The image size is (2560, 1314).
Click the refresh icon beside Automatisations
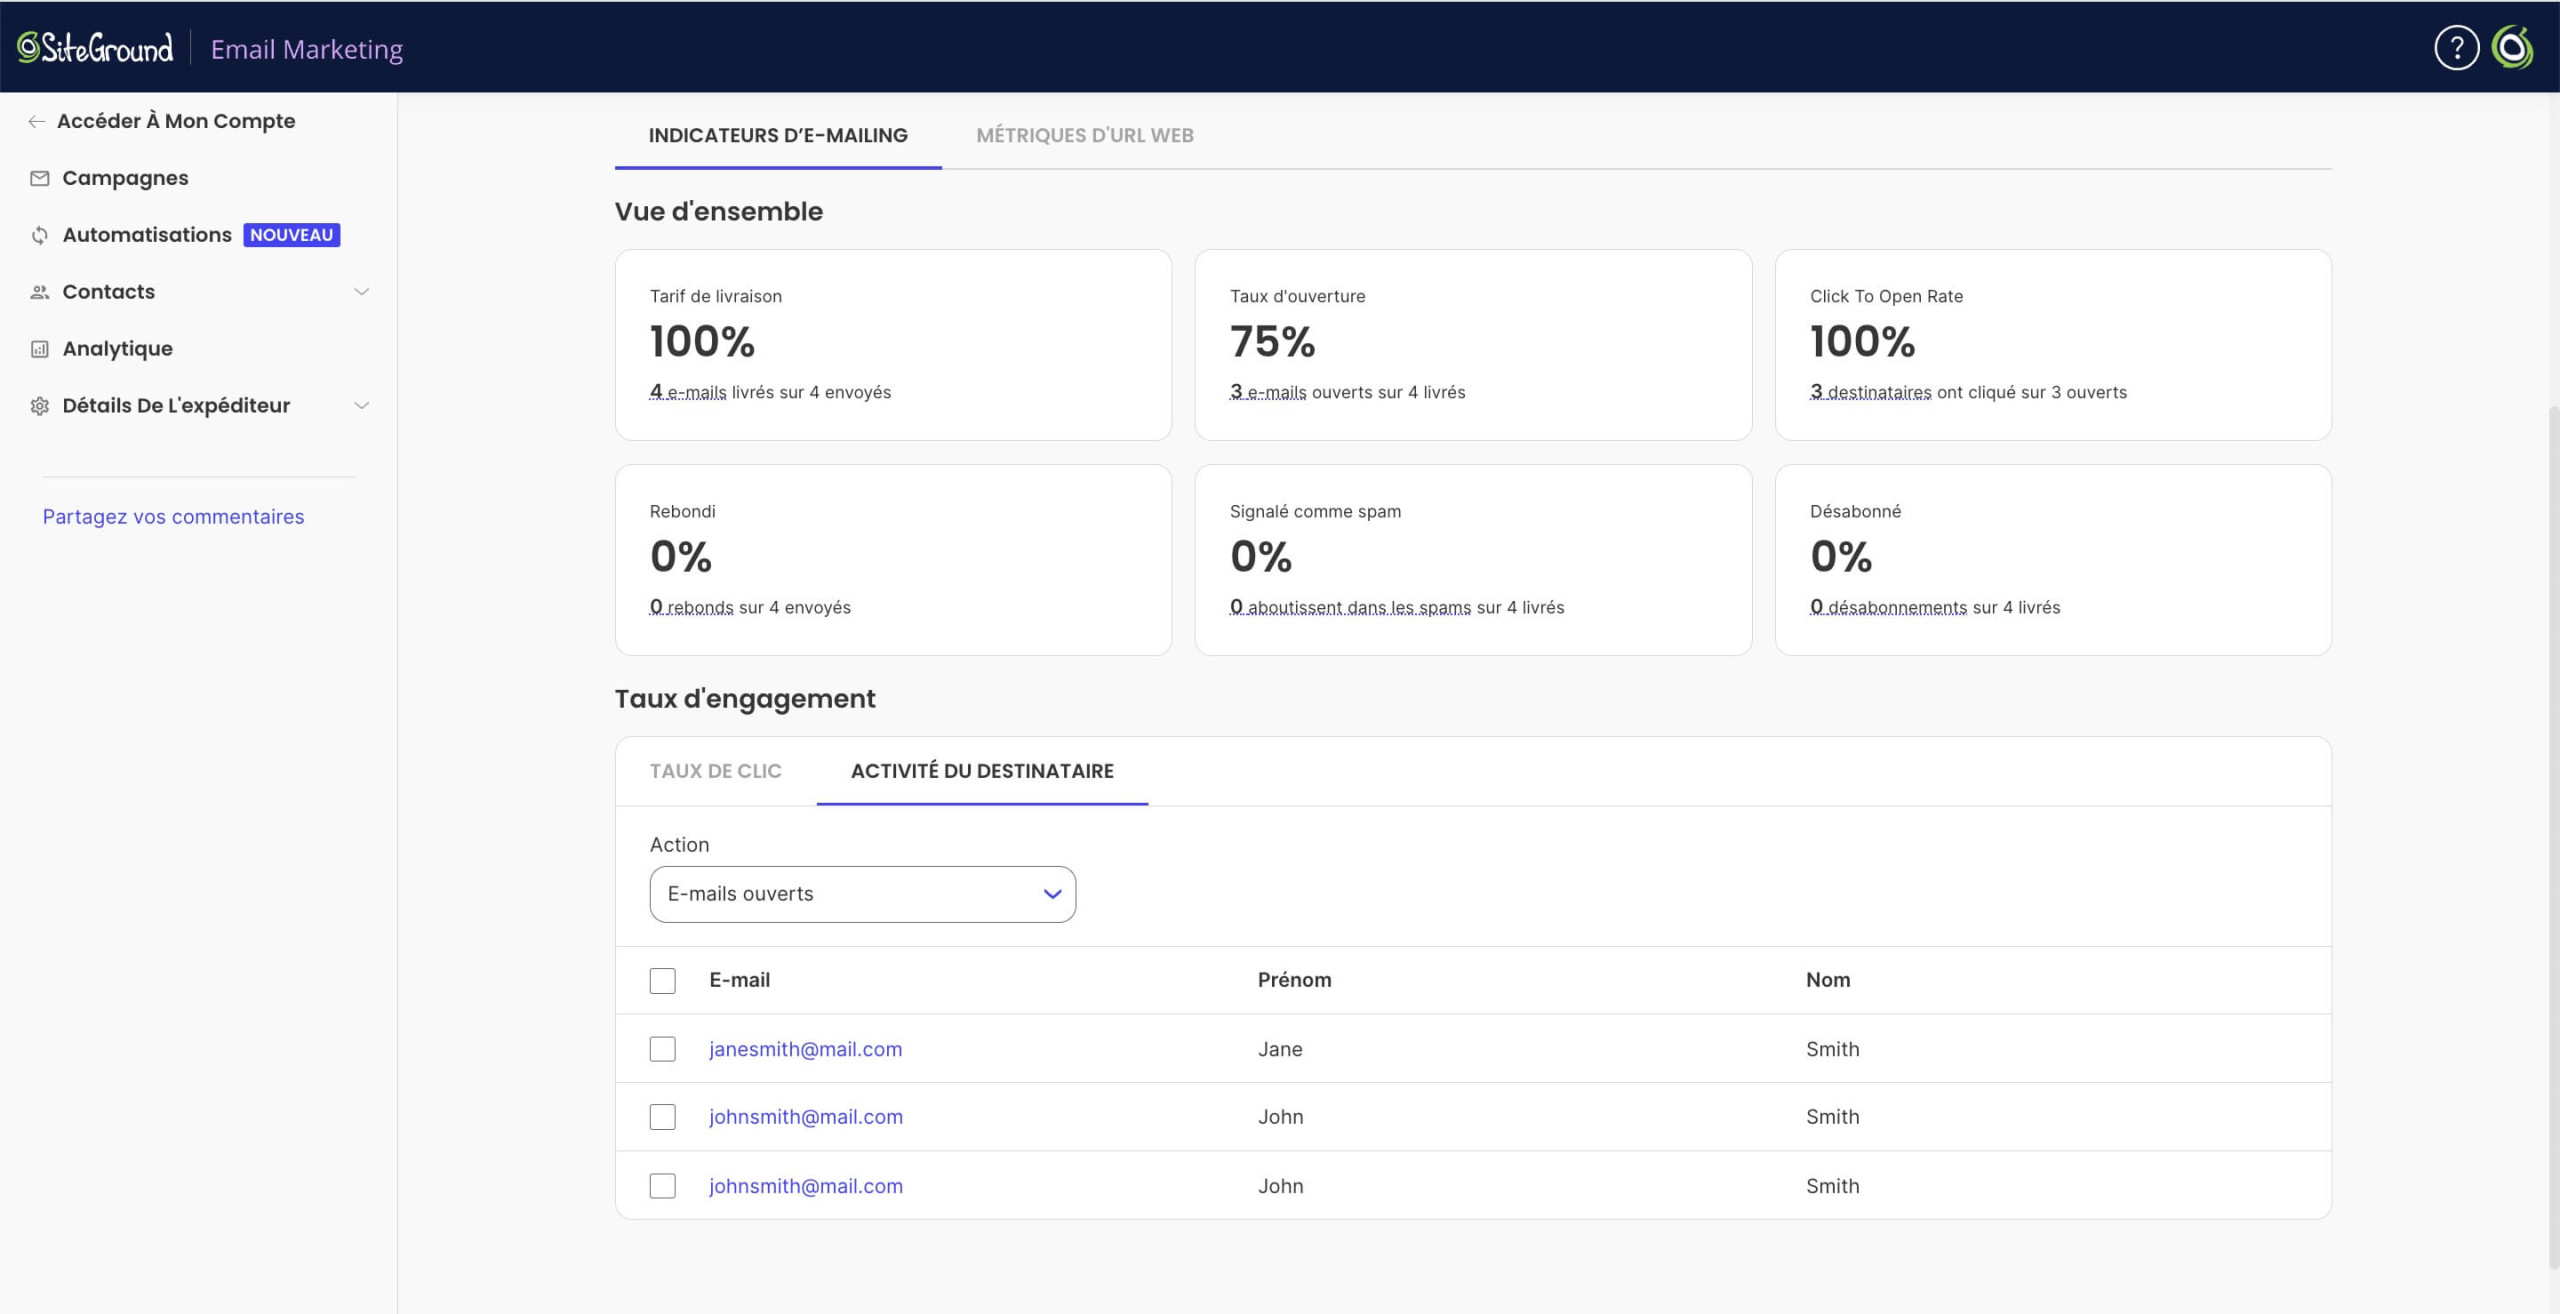(40, 235)
